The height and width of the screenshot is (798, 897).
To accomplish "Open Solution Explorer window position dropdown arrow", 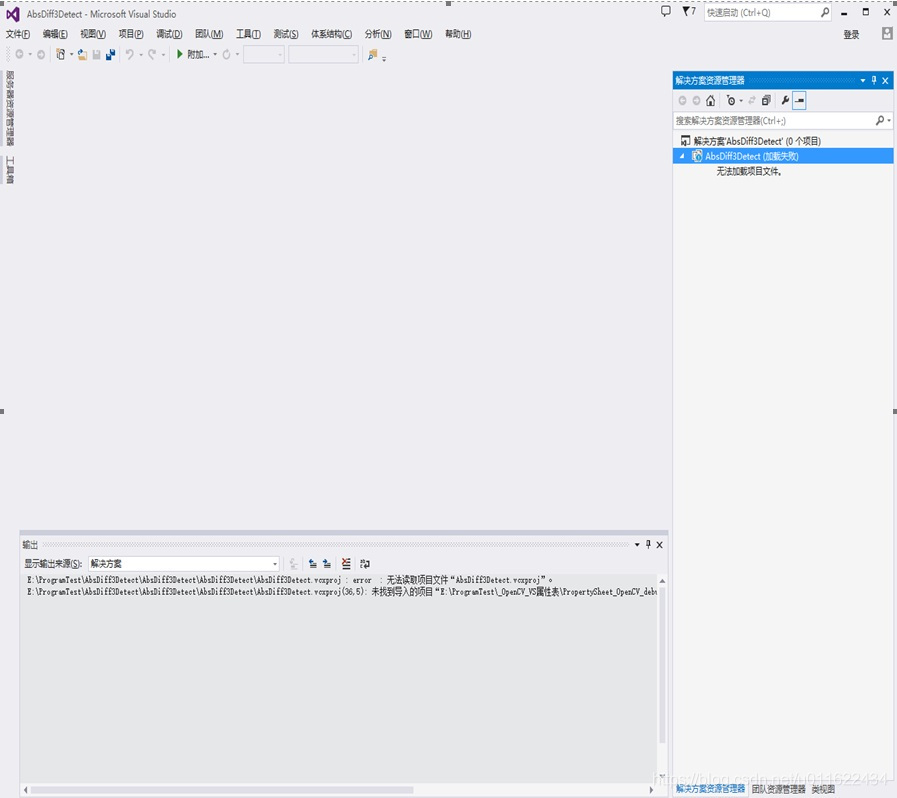I will coord(863,81).
